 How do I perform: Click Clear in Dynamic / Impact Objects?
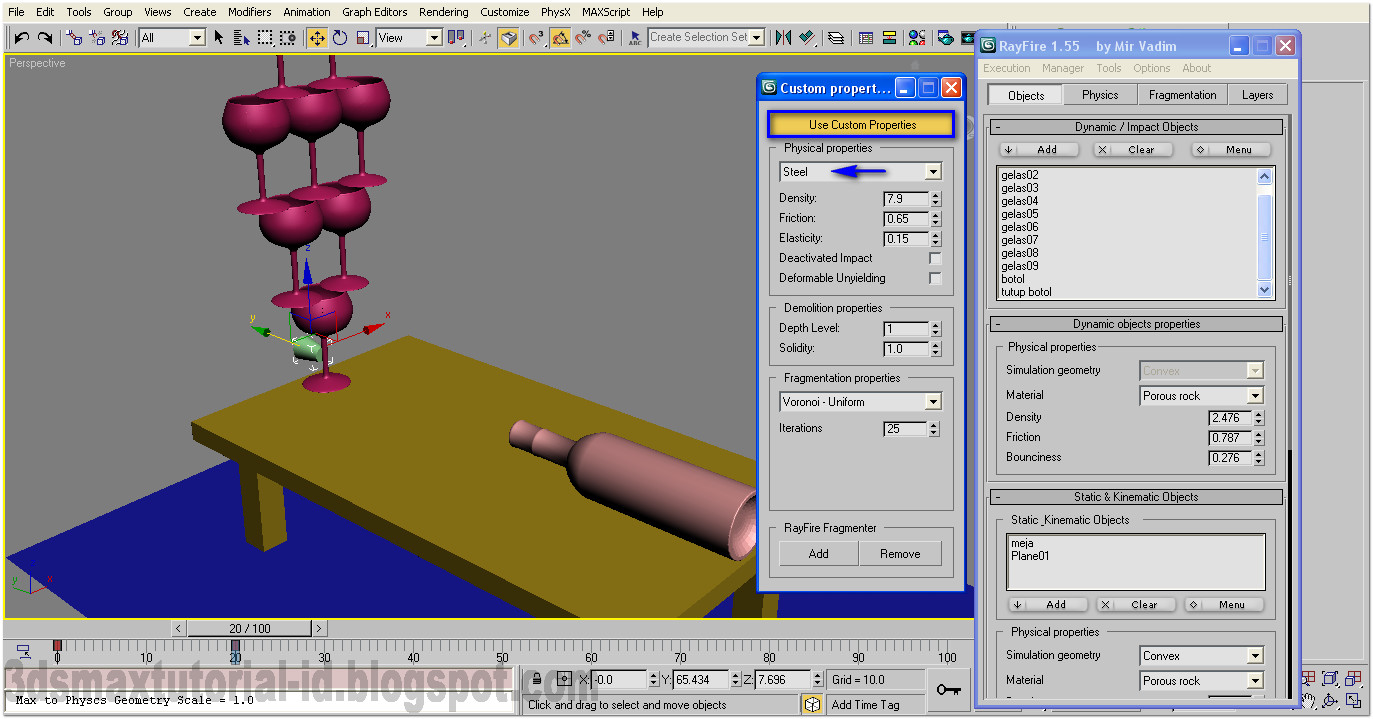[1133, 149]
